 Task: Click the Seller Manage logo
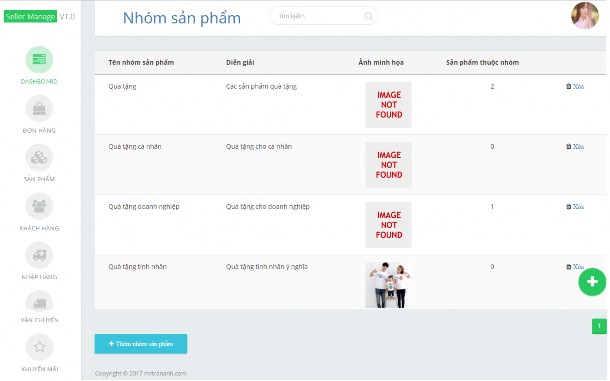click(x=30, y=16)
